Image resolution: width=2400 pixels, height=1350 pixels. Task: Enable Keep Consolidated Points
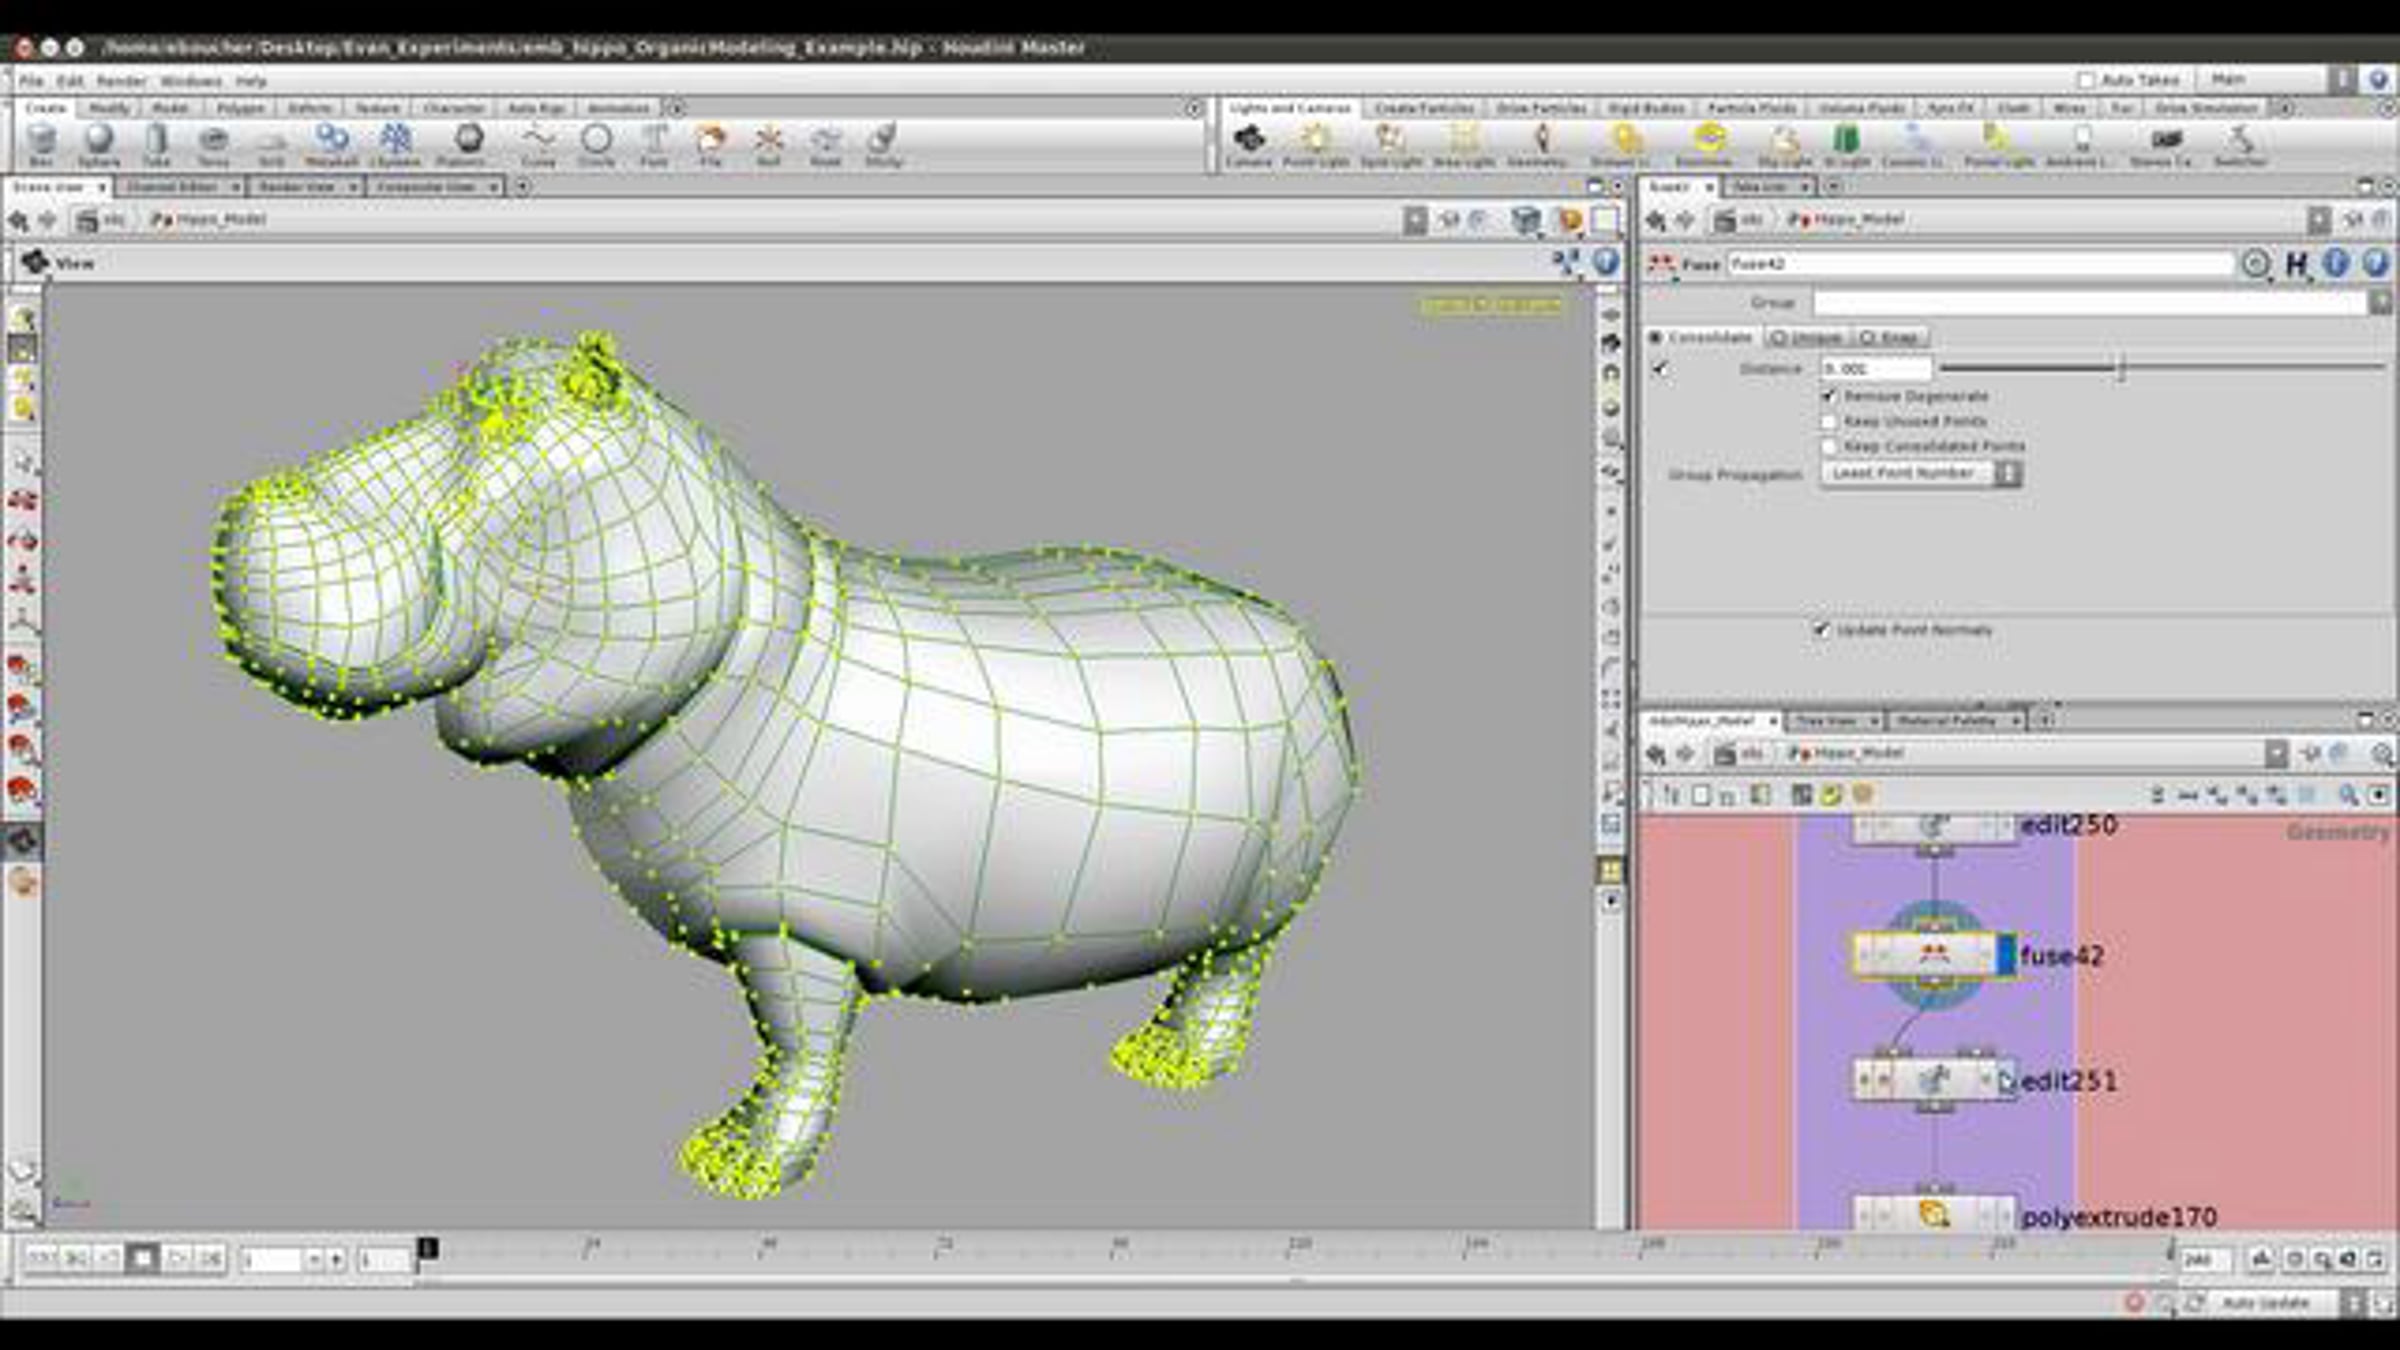point(1829,446)
